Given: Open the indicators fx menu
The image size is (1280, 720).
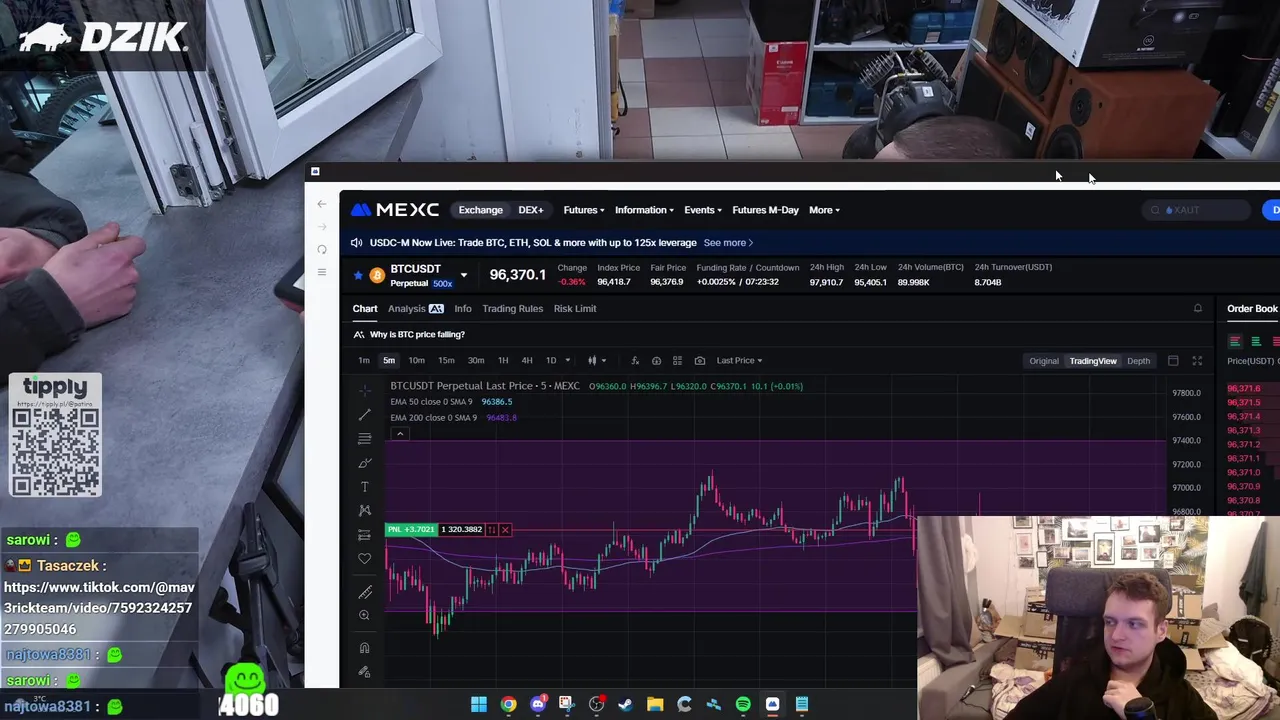Looking at the screenshot, I should click(634, 360).
